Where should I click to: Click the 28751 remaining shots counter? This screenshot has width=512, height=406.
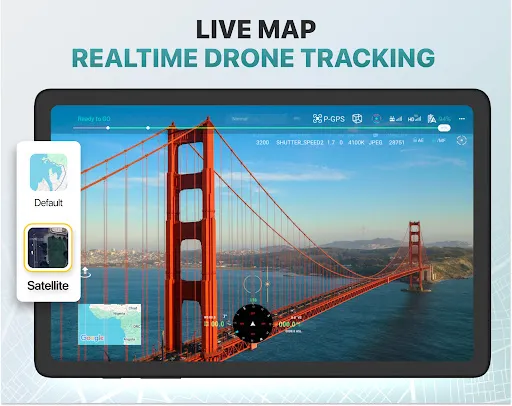pyautogui.click(x=397, y=142)
